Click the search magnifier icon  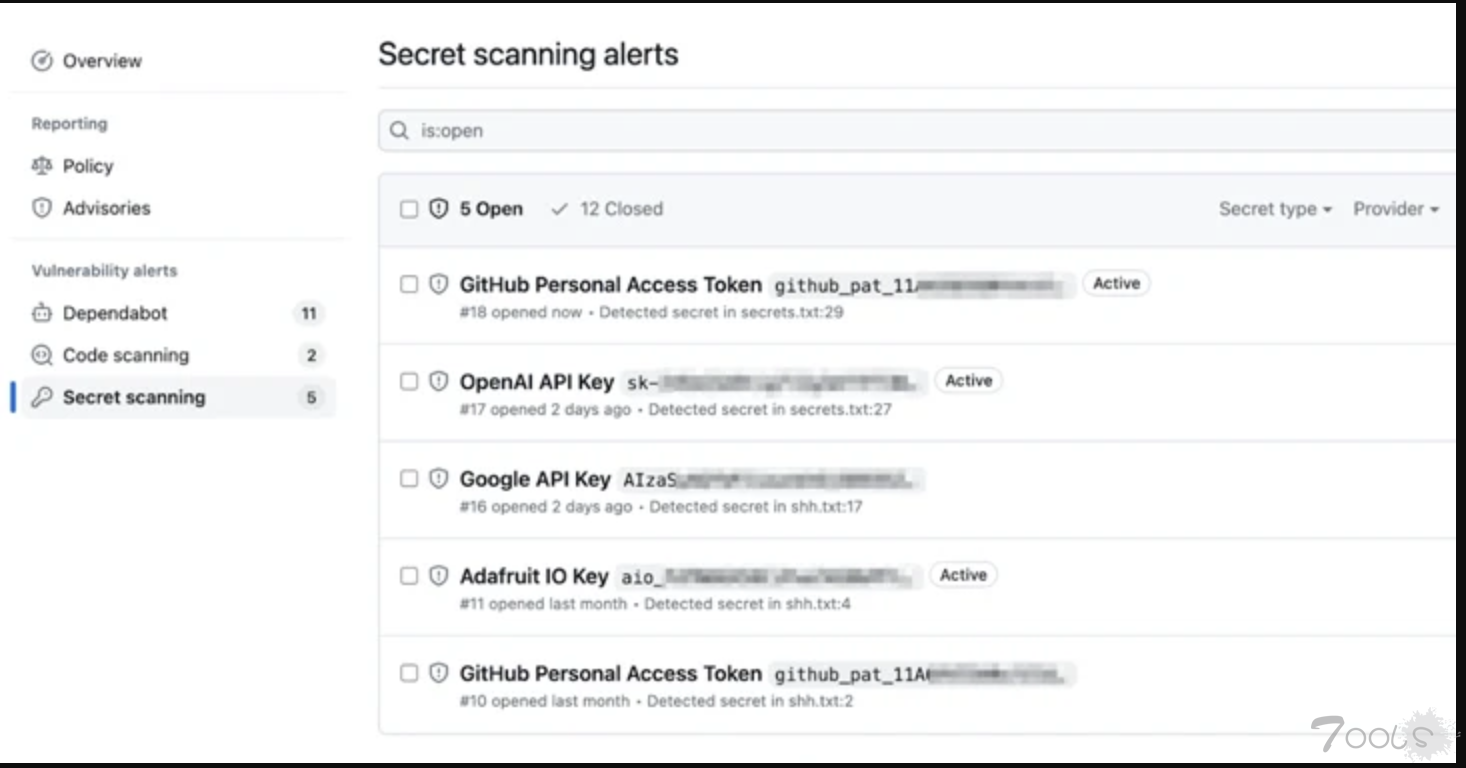click(x=400, y=131)
